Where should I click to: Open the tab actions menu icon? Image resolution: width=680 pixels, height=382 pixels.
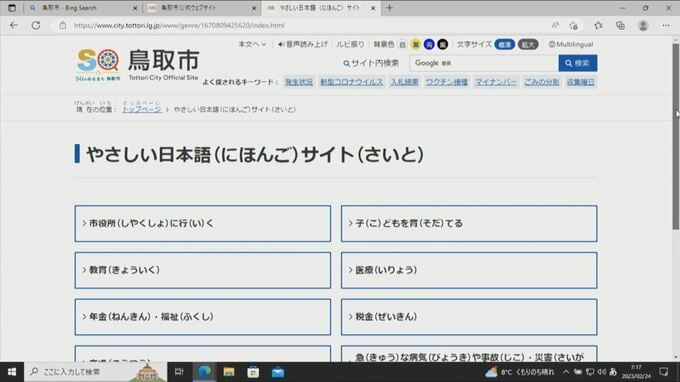pos(12,8)
